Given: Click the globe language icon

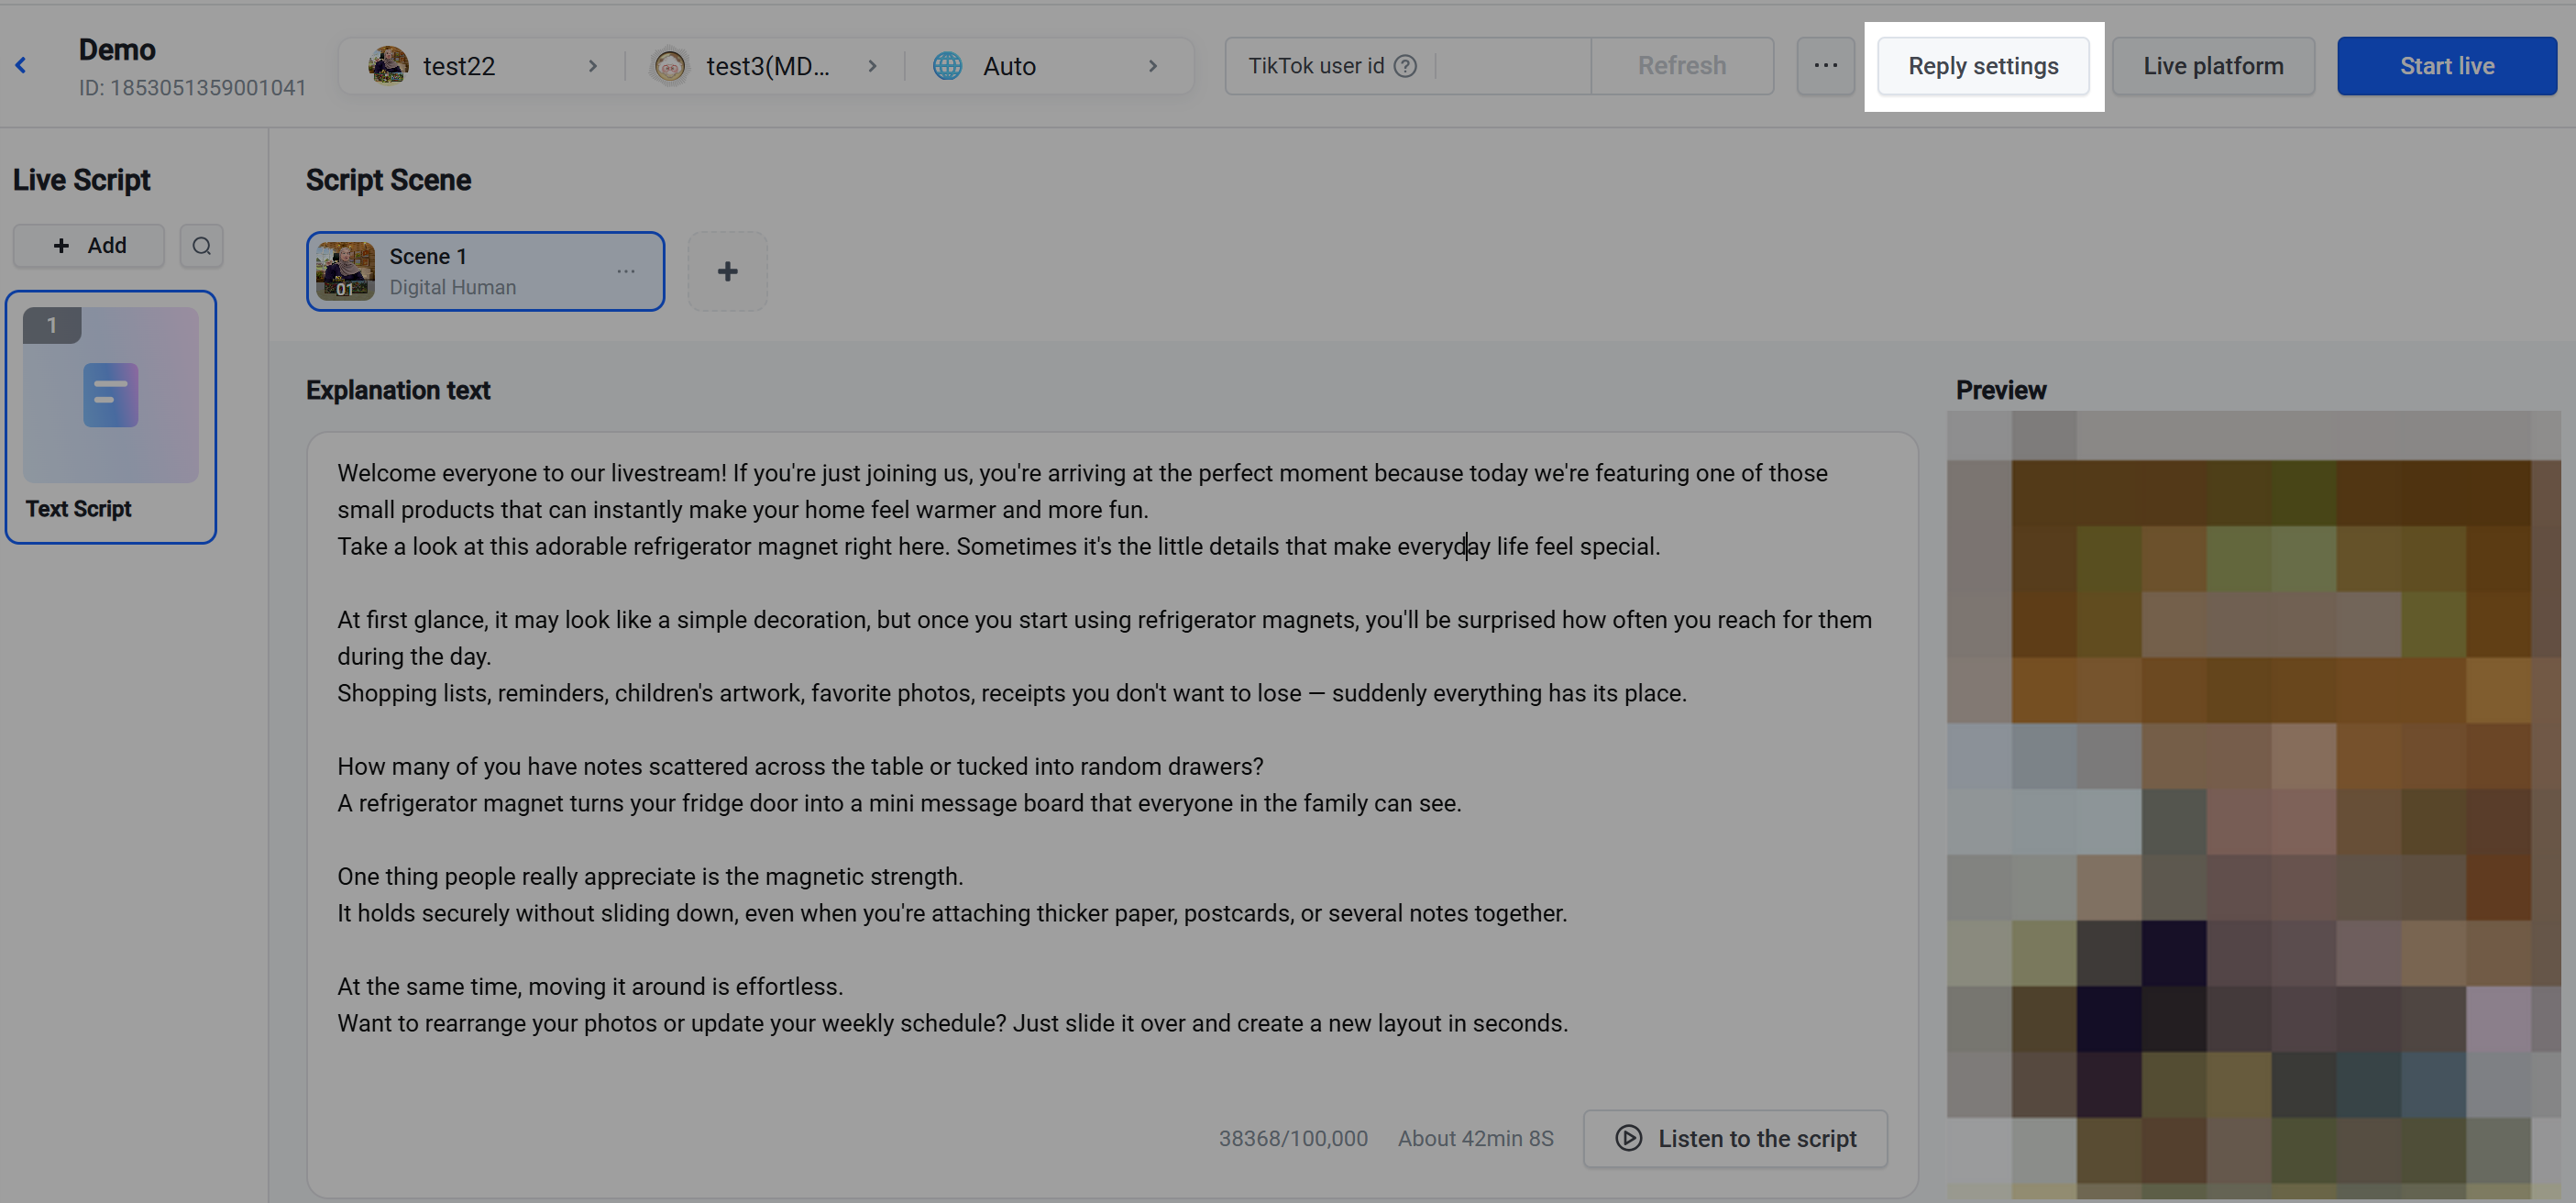Looking at the screenshot, I should coord(947,66).
